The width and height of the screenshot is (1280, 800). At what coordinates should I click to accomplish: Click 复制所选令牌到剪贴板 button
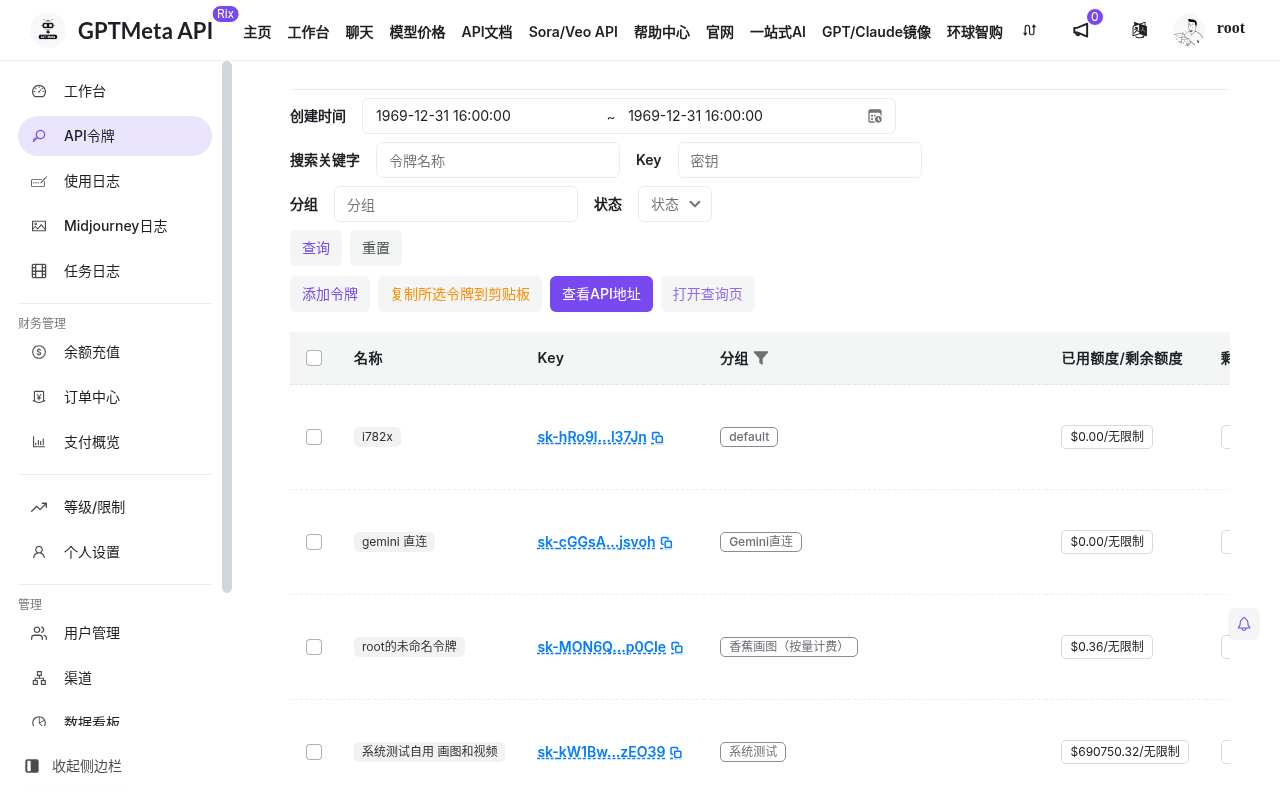click(x=460, y=294)
